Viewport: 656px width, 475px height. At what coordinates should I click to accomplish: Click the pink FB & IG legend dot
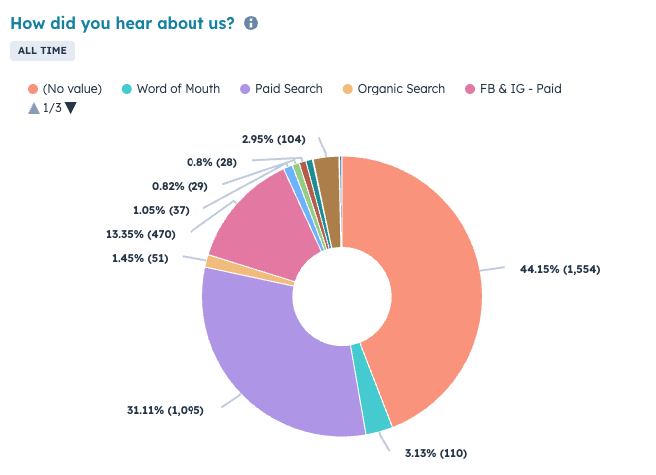point(469,89)
